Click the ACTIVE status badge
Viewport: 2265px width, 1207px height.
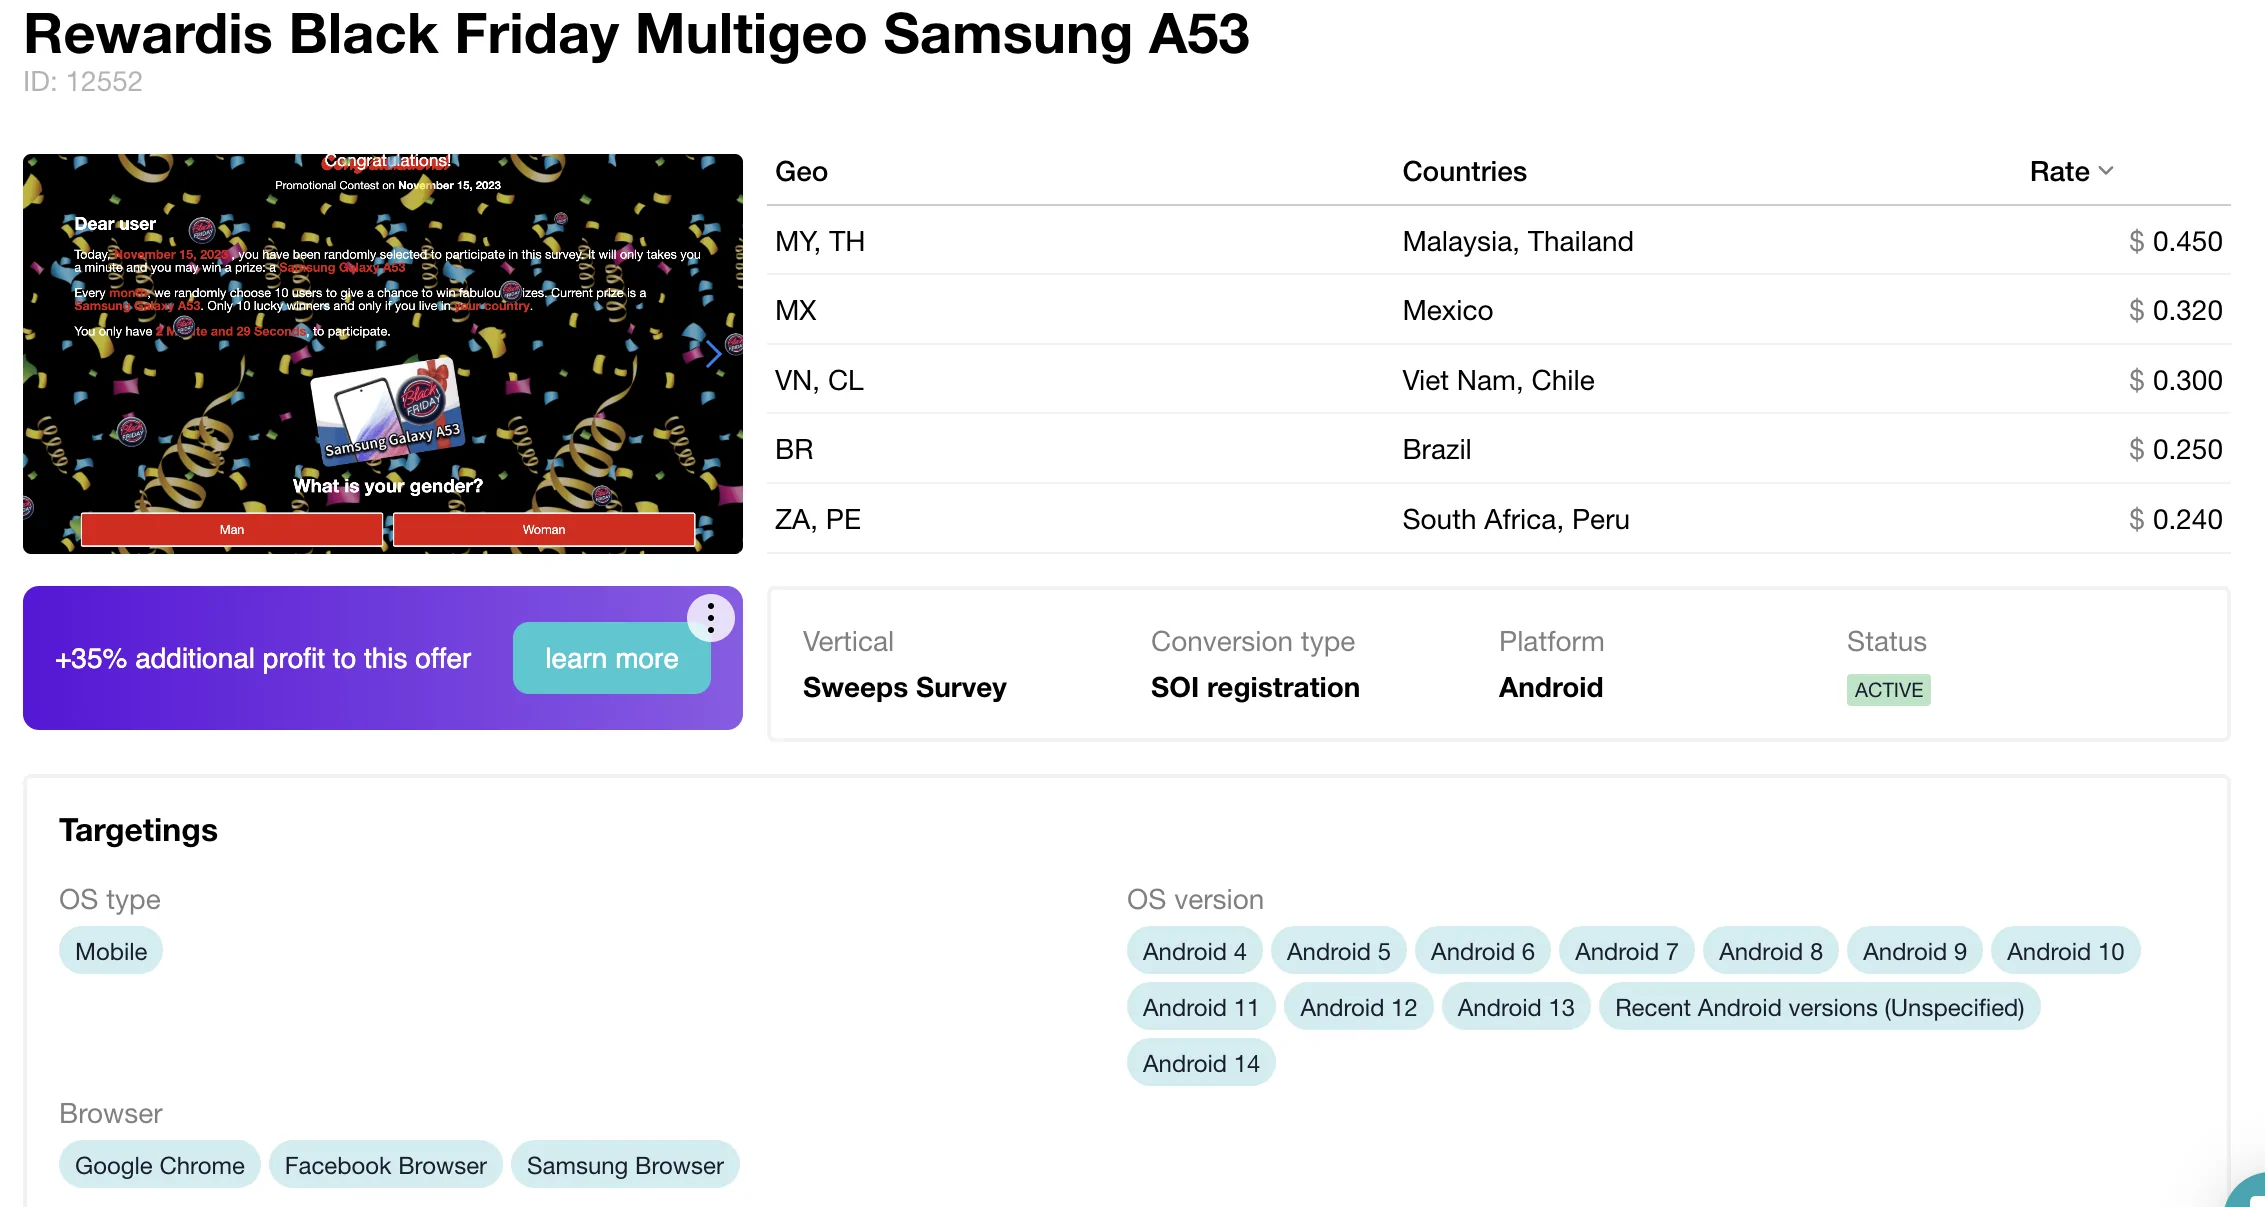[x=1888, y=690]
